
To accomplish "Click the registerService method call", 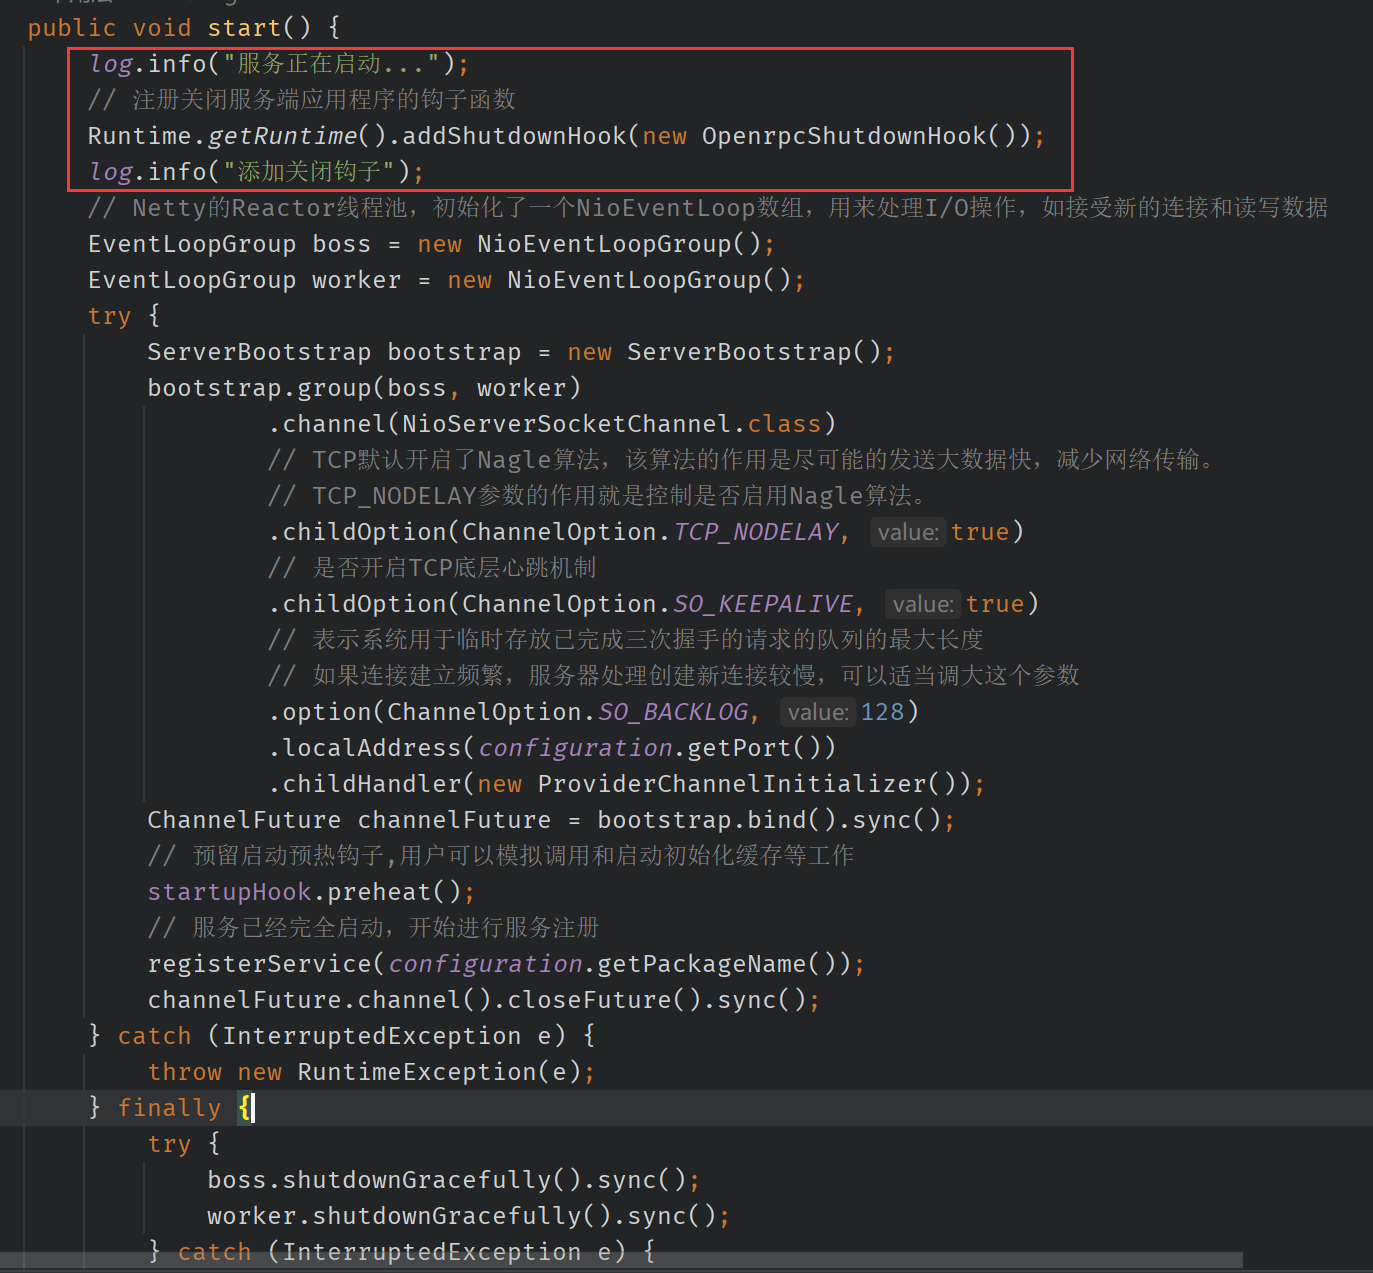I will click(x=259, y=964).
